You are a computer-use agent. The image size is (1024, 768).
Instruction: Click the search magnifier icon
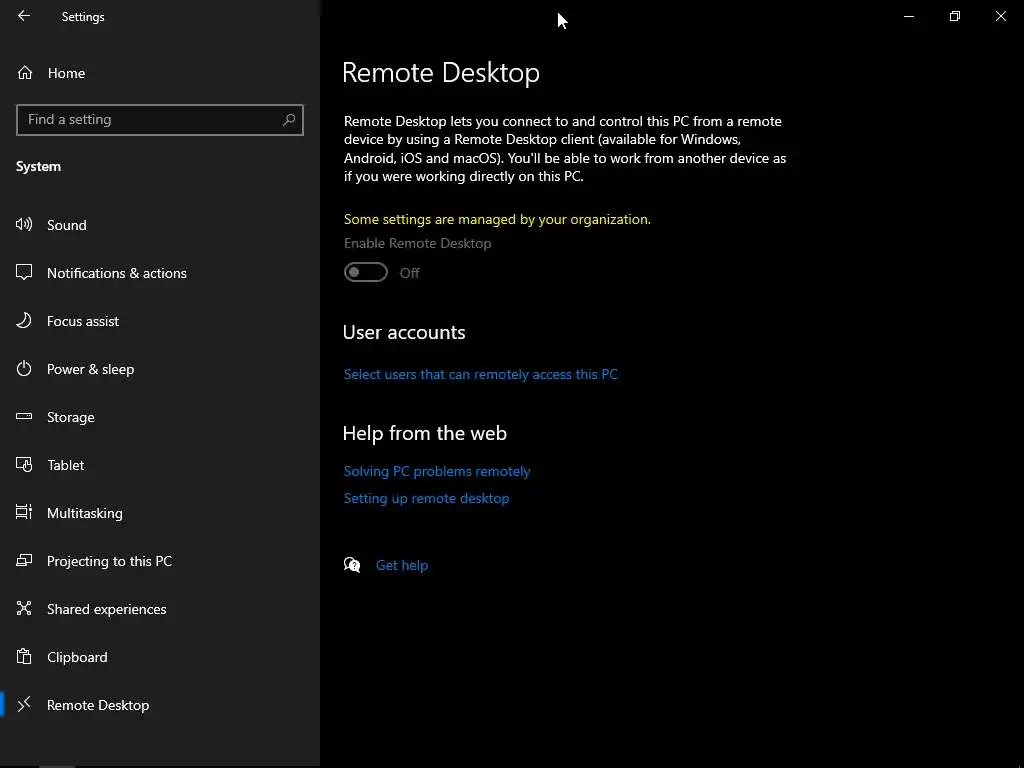point(289,120)
